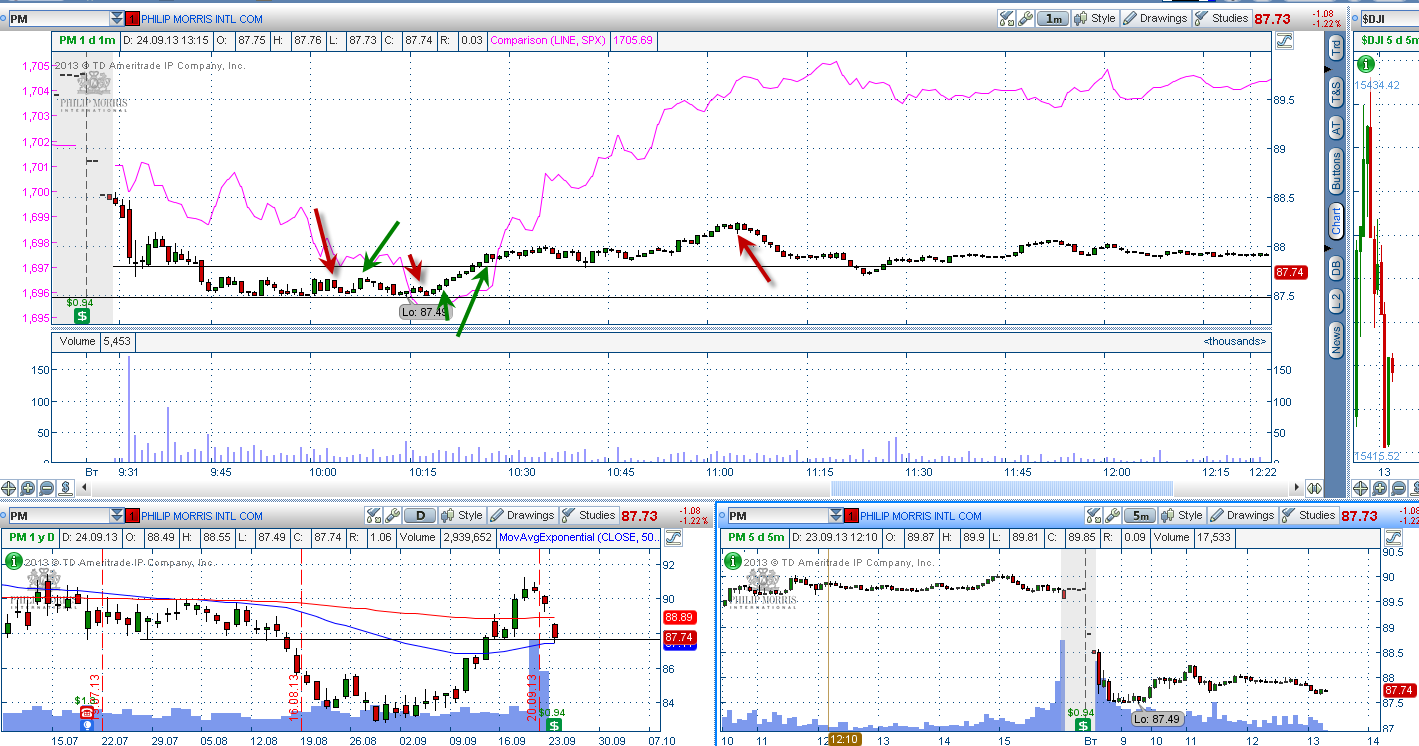The height and width of the screenshot is (746, 1419).
Task: Click the top chart horizontal scrollbar thumb
Action: [1002, 488]
